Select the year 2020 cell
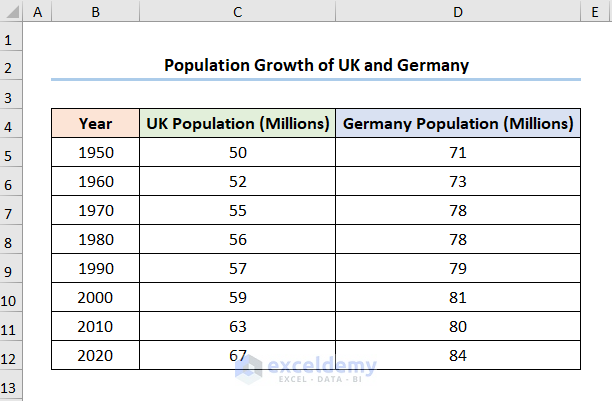Screen dimensions: 612x401 (95, 357)
